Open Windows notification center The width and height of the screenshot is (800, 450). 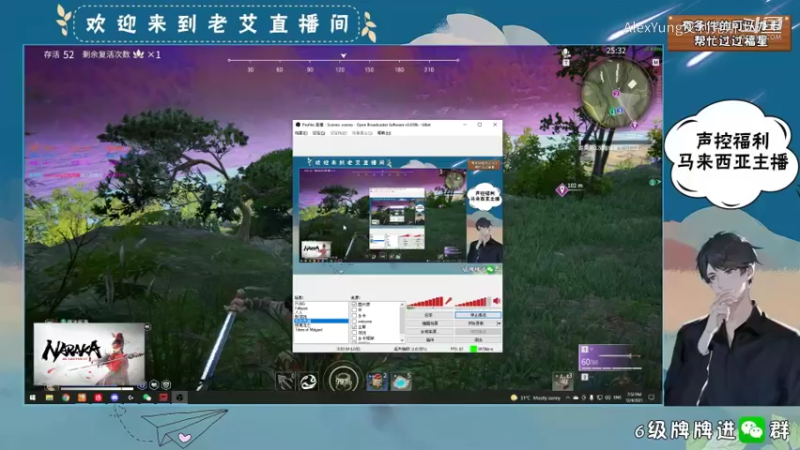(x=652, y=397)
